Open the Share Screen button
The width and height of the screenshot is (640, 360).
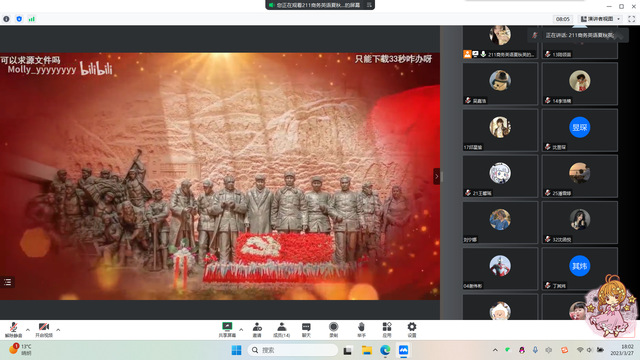[x=227, y=330]
